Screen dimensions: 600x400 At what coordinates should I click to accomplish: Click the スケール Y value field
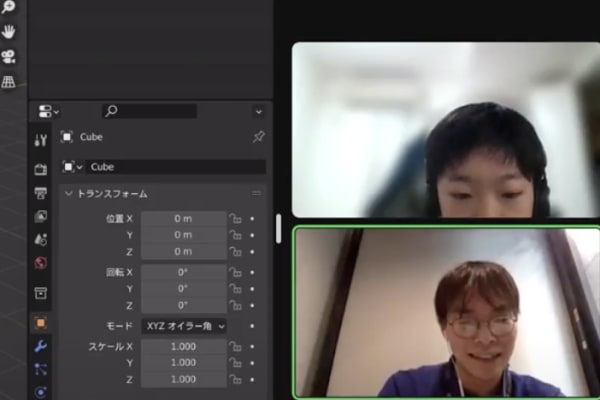point(184,363)
